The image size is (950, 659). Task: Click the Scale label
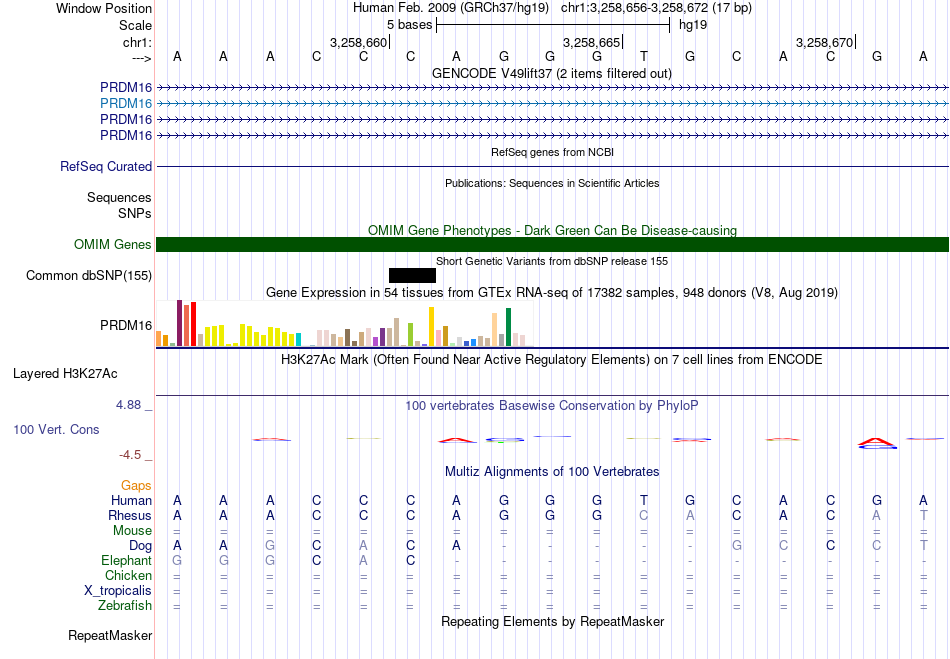click(135, 25)
